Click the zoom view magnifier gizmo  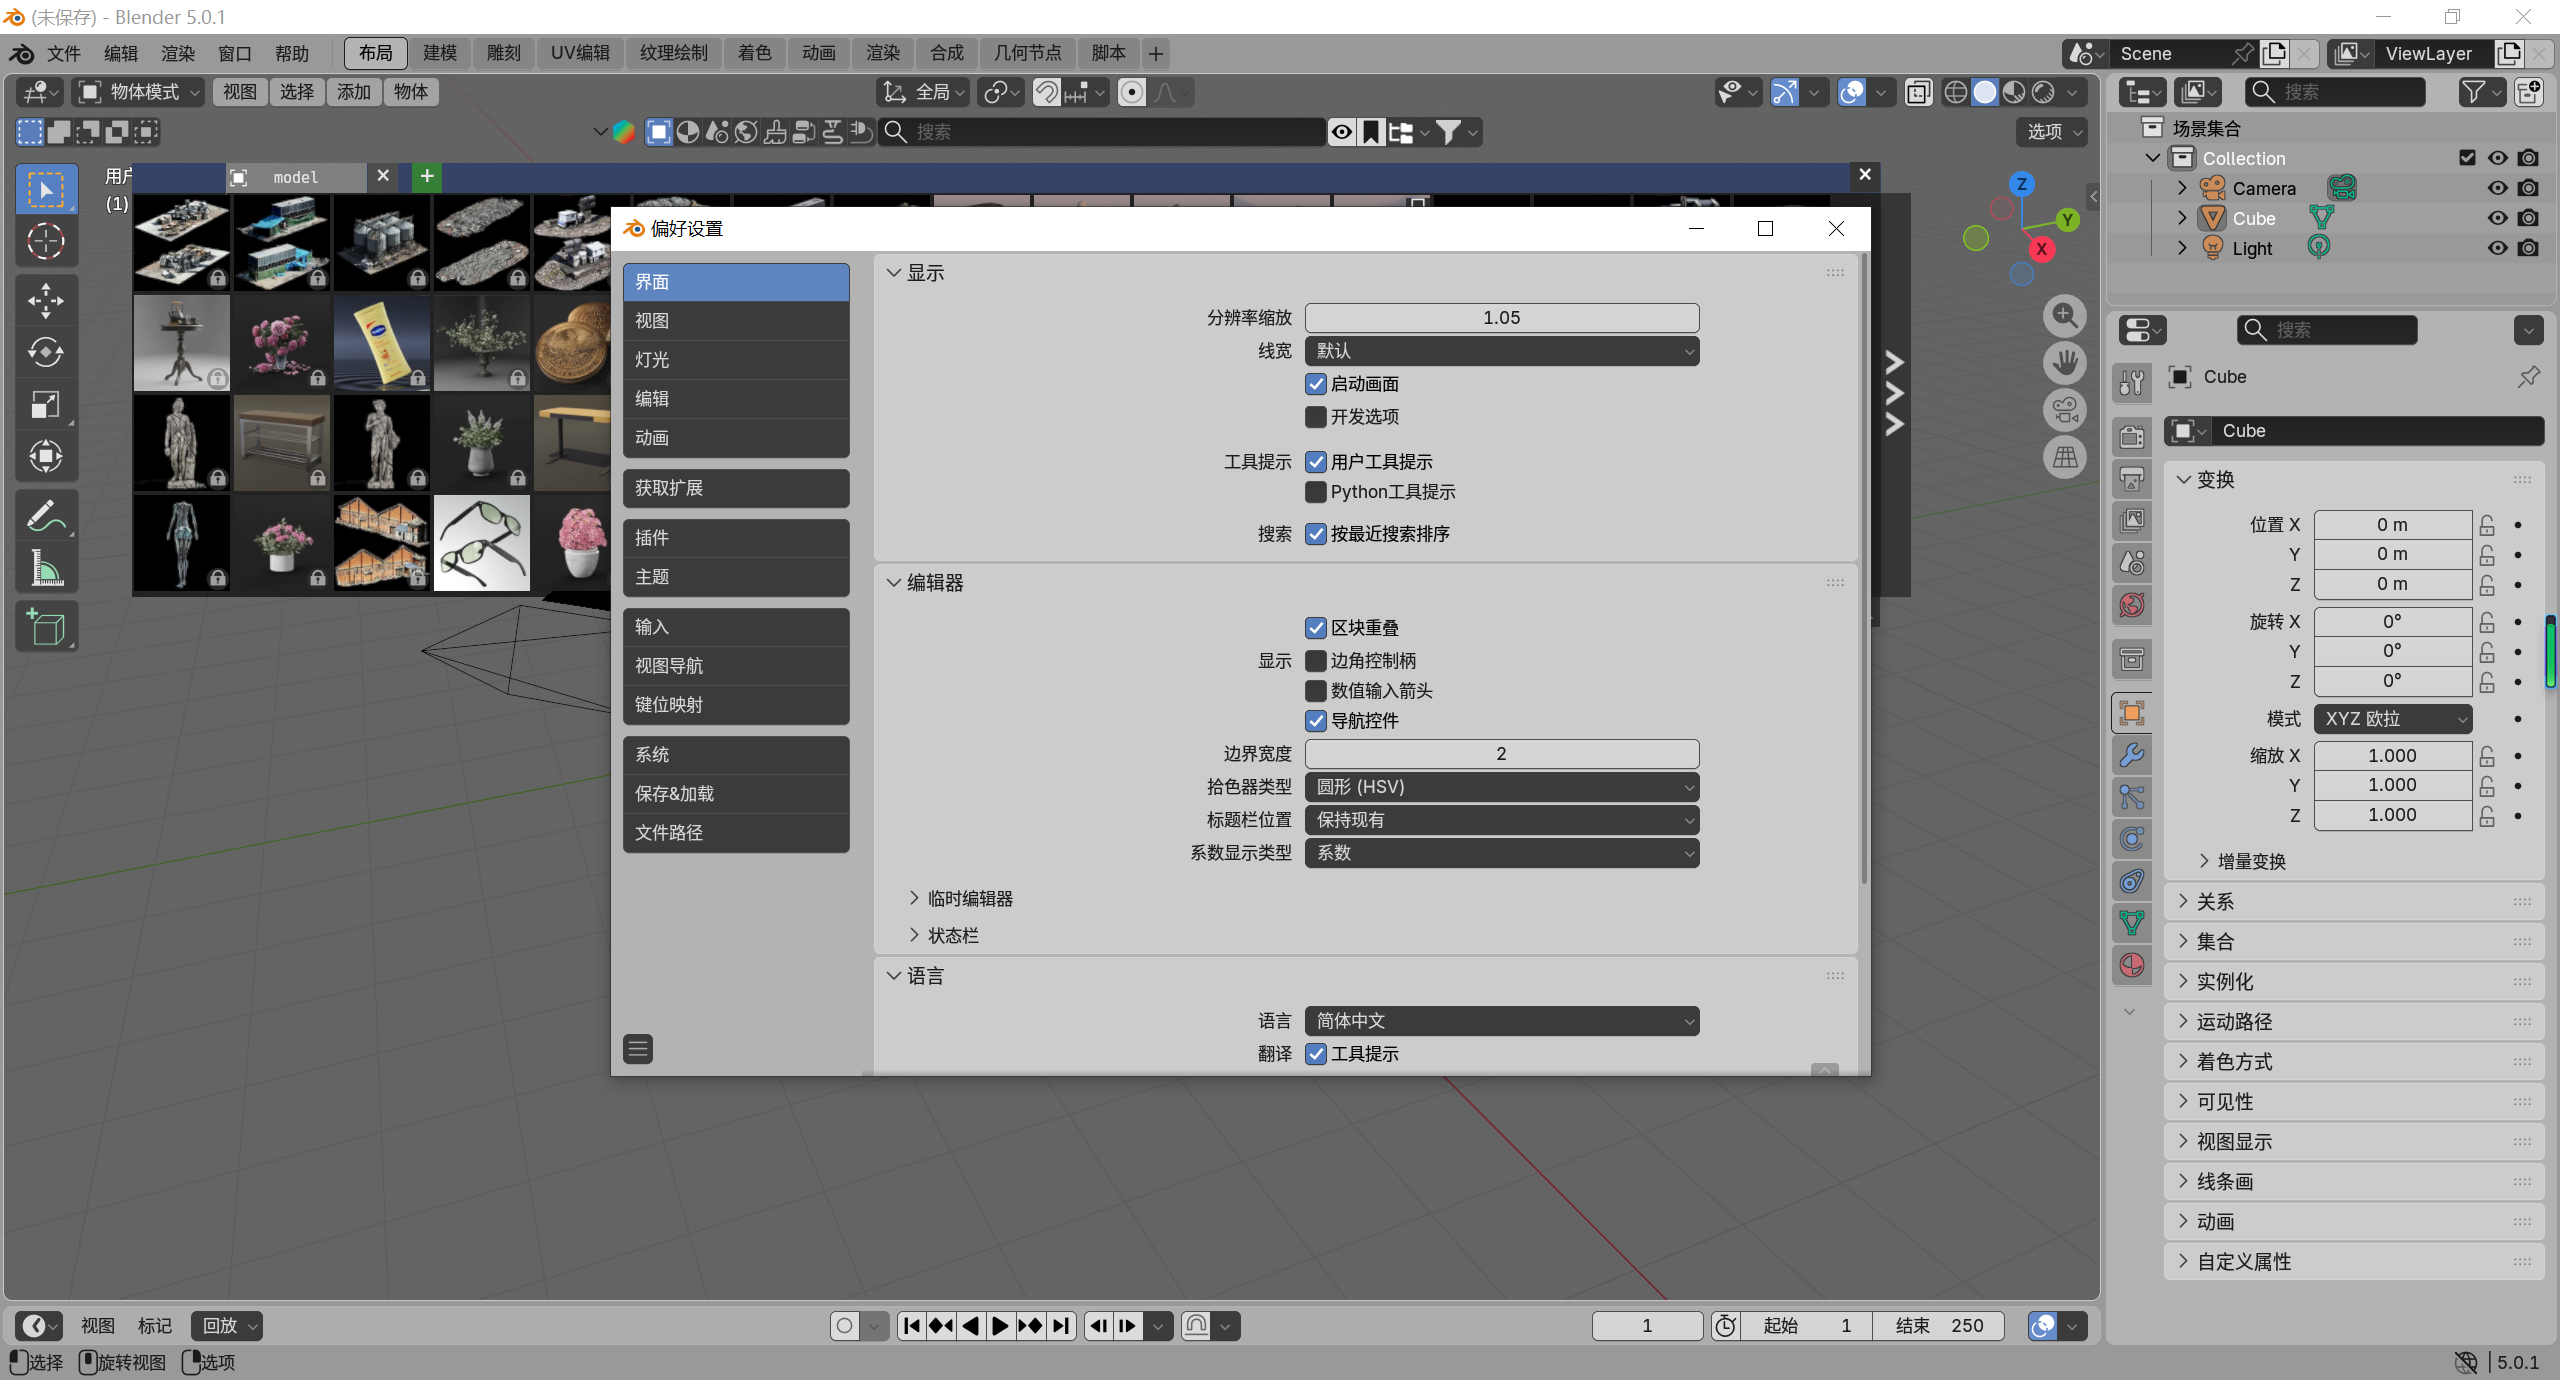(x=2065, y=317)
